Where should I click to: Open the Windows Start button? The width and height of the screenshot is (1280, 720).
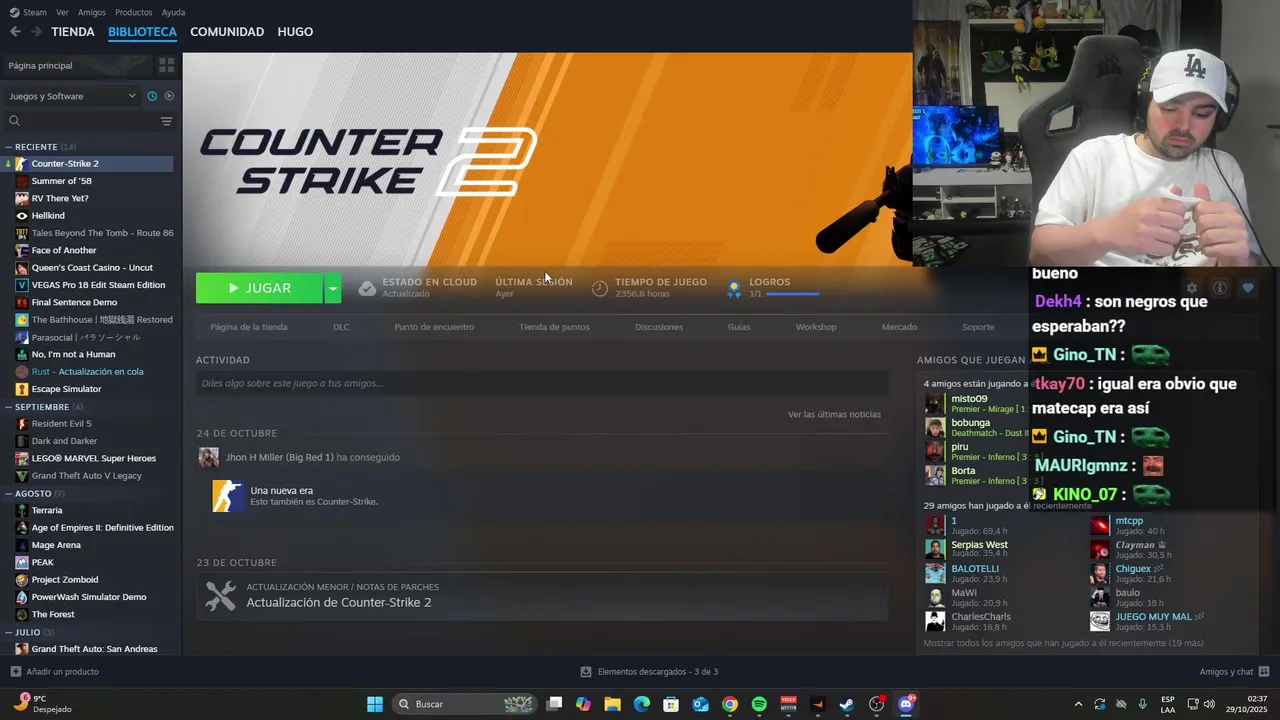pyautogui.click(x=375, y=704)
